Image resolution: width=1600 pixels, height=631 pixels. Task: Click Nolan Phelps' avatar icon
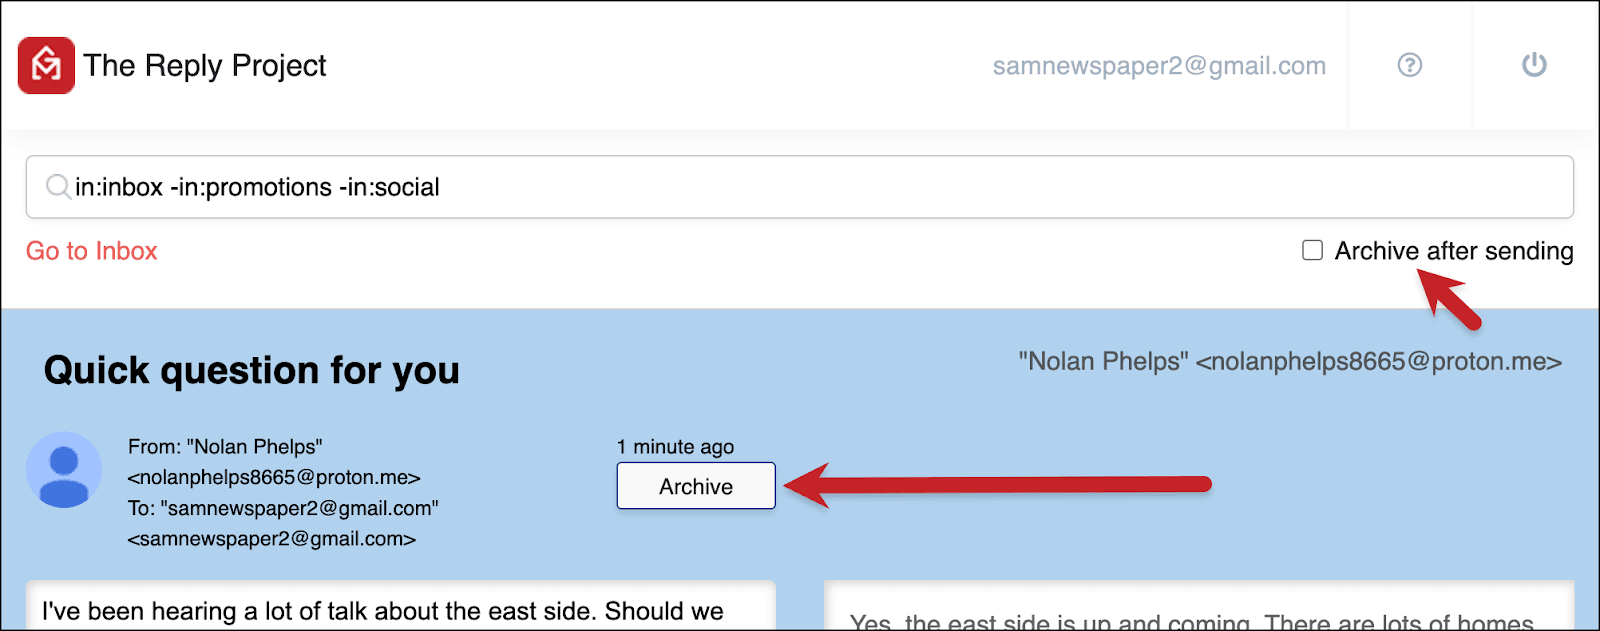click(x=64, y=470)
